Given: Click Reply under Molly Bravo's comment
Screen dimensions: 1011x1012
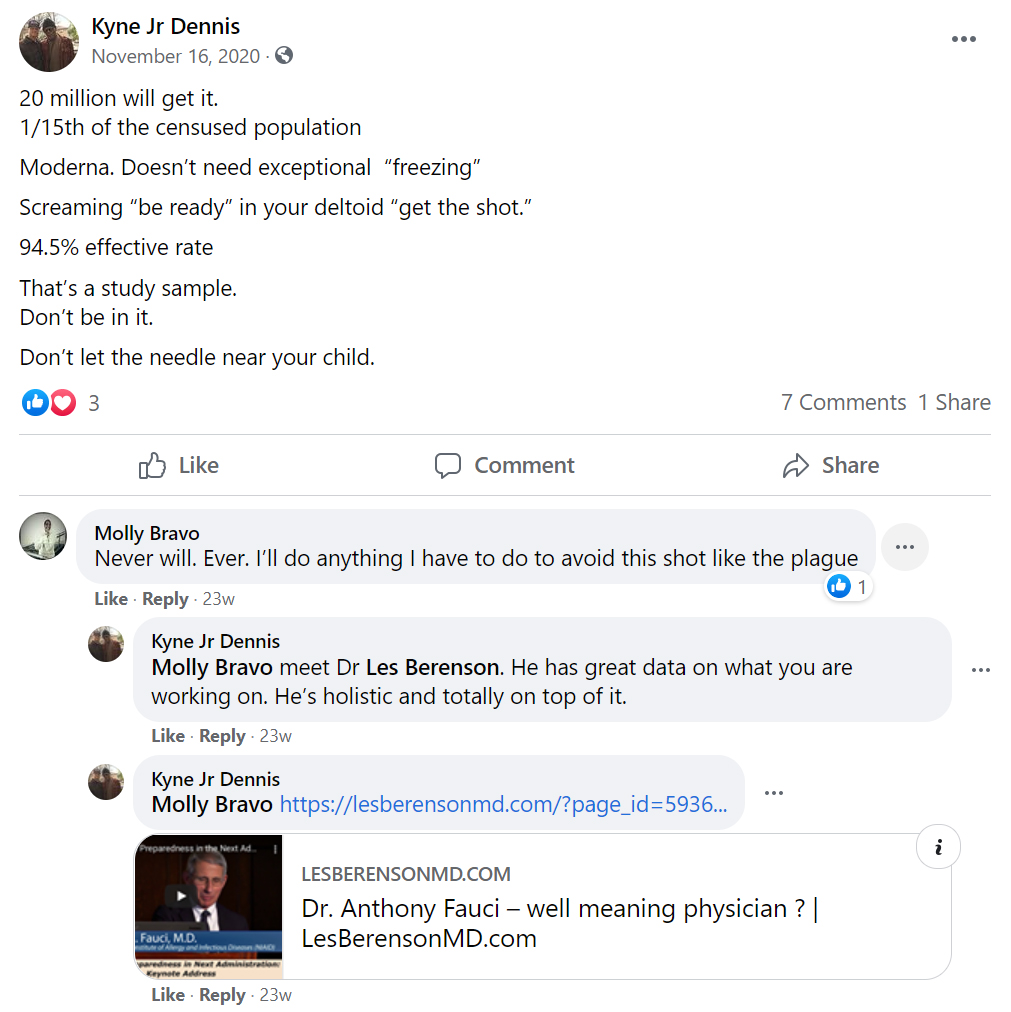Looking at the screenshot, I should pyautogui.click(x=165, y=599).
